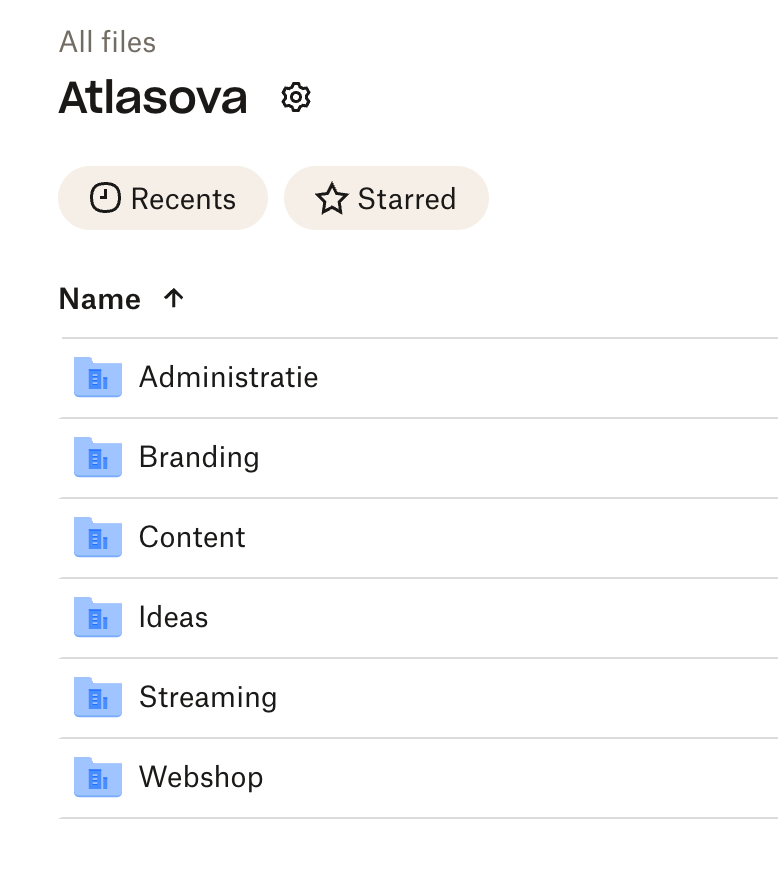Click the clock icon in Recents
778x872 pixels.
tap(105, 198)
